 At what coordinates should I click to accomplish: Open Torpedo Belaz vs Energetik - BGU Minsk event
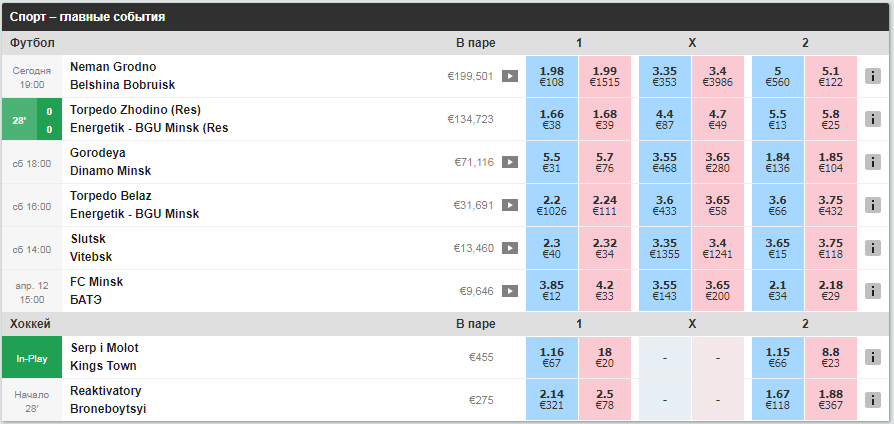click(x=135, y=205)
